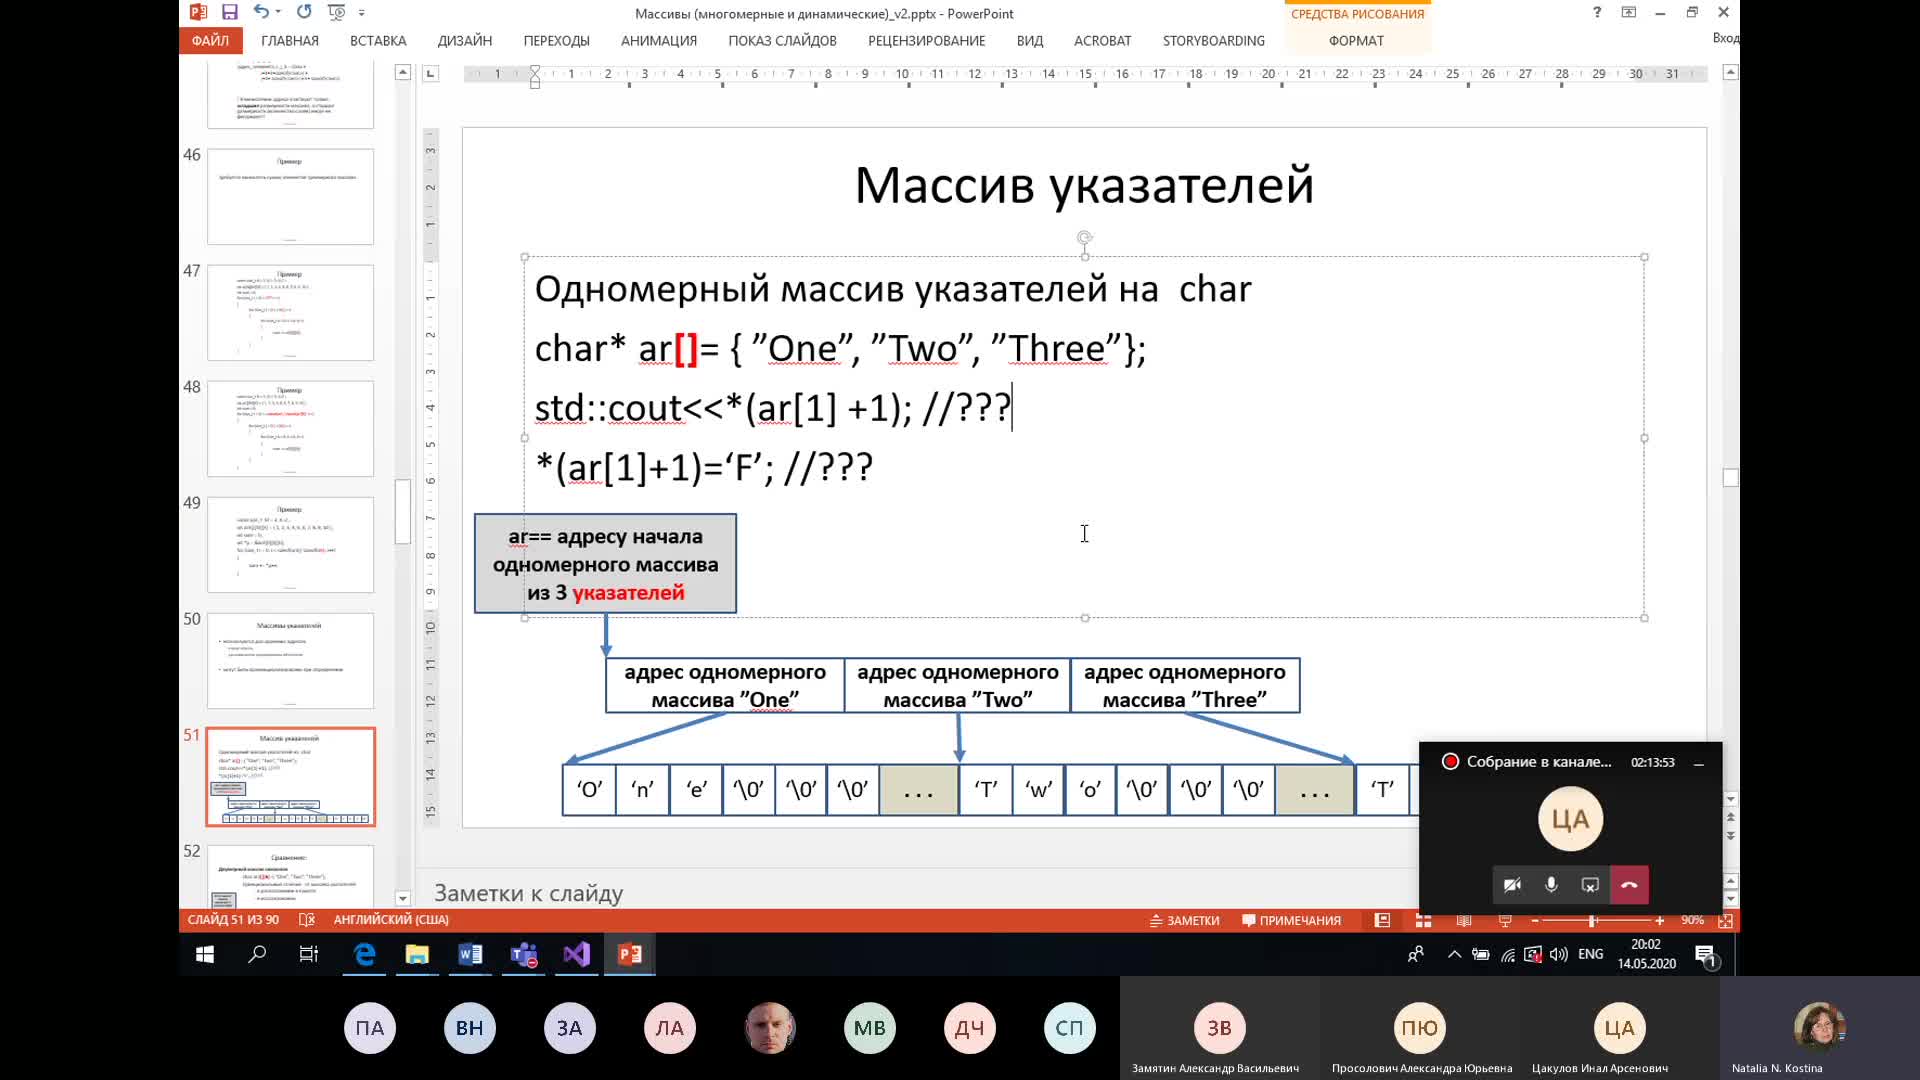Open the ВИД ribbon tab
Screen dimensions: 1920x1080
point(1030,40)
